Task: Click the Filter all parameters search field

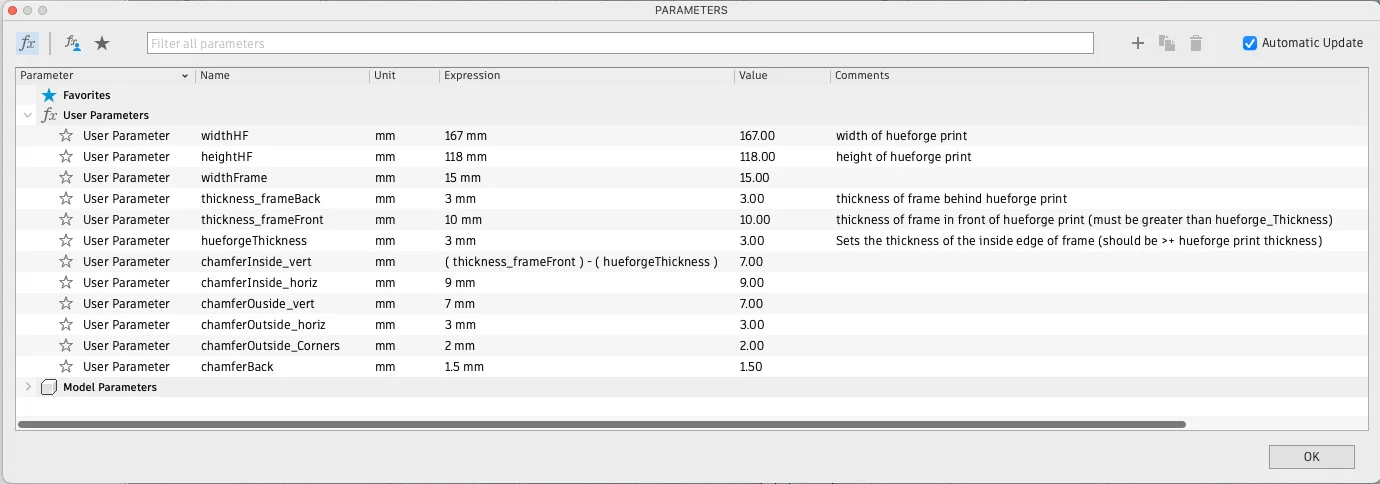Action: click(x=620, y=43)
